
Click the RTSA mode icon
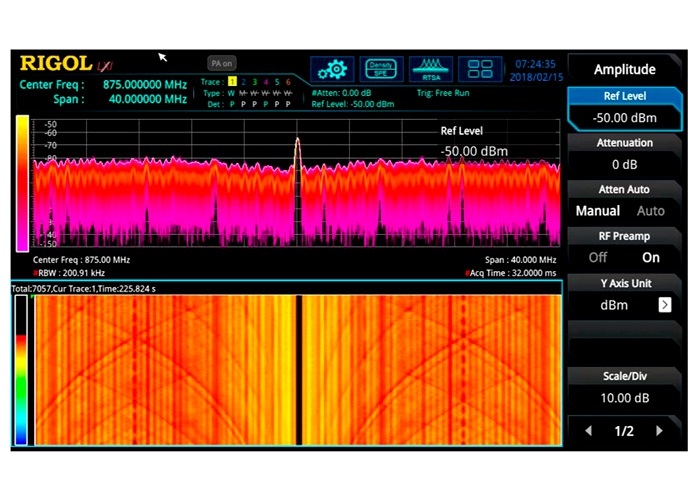431,69
